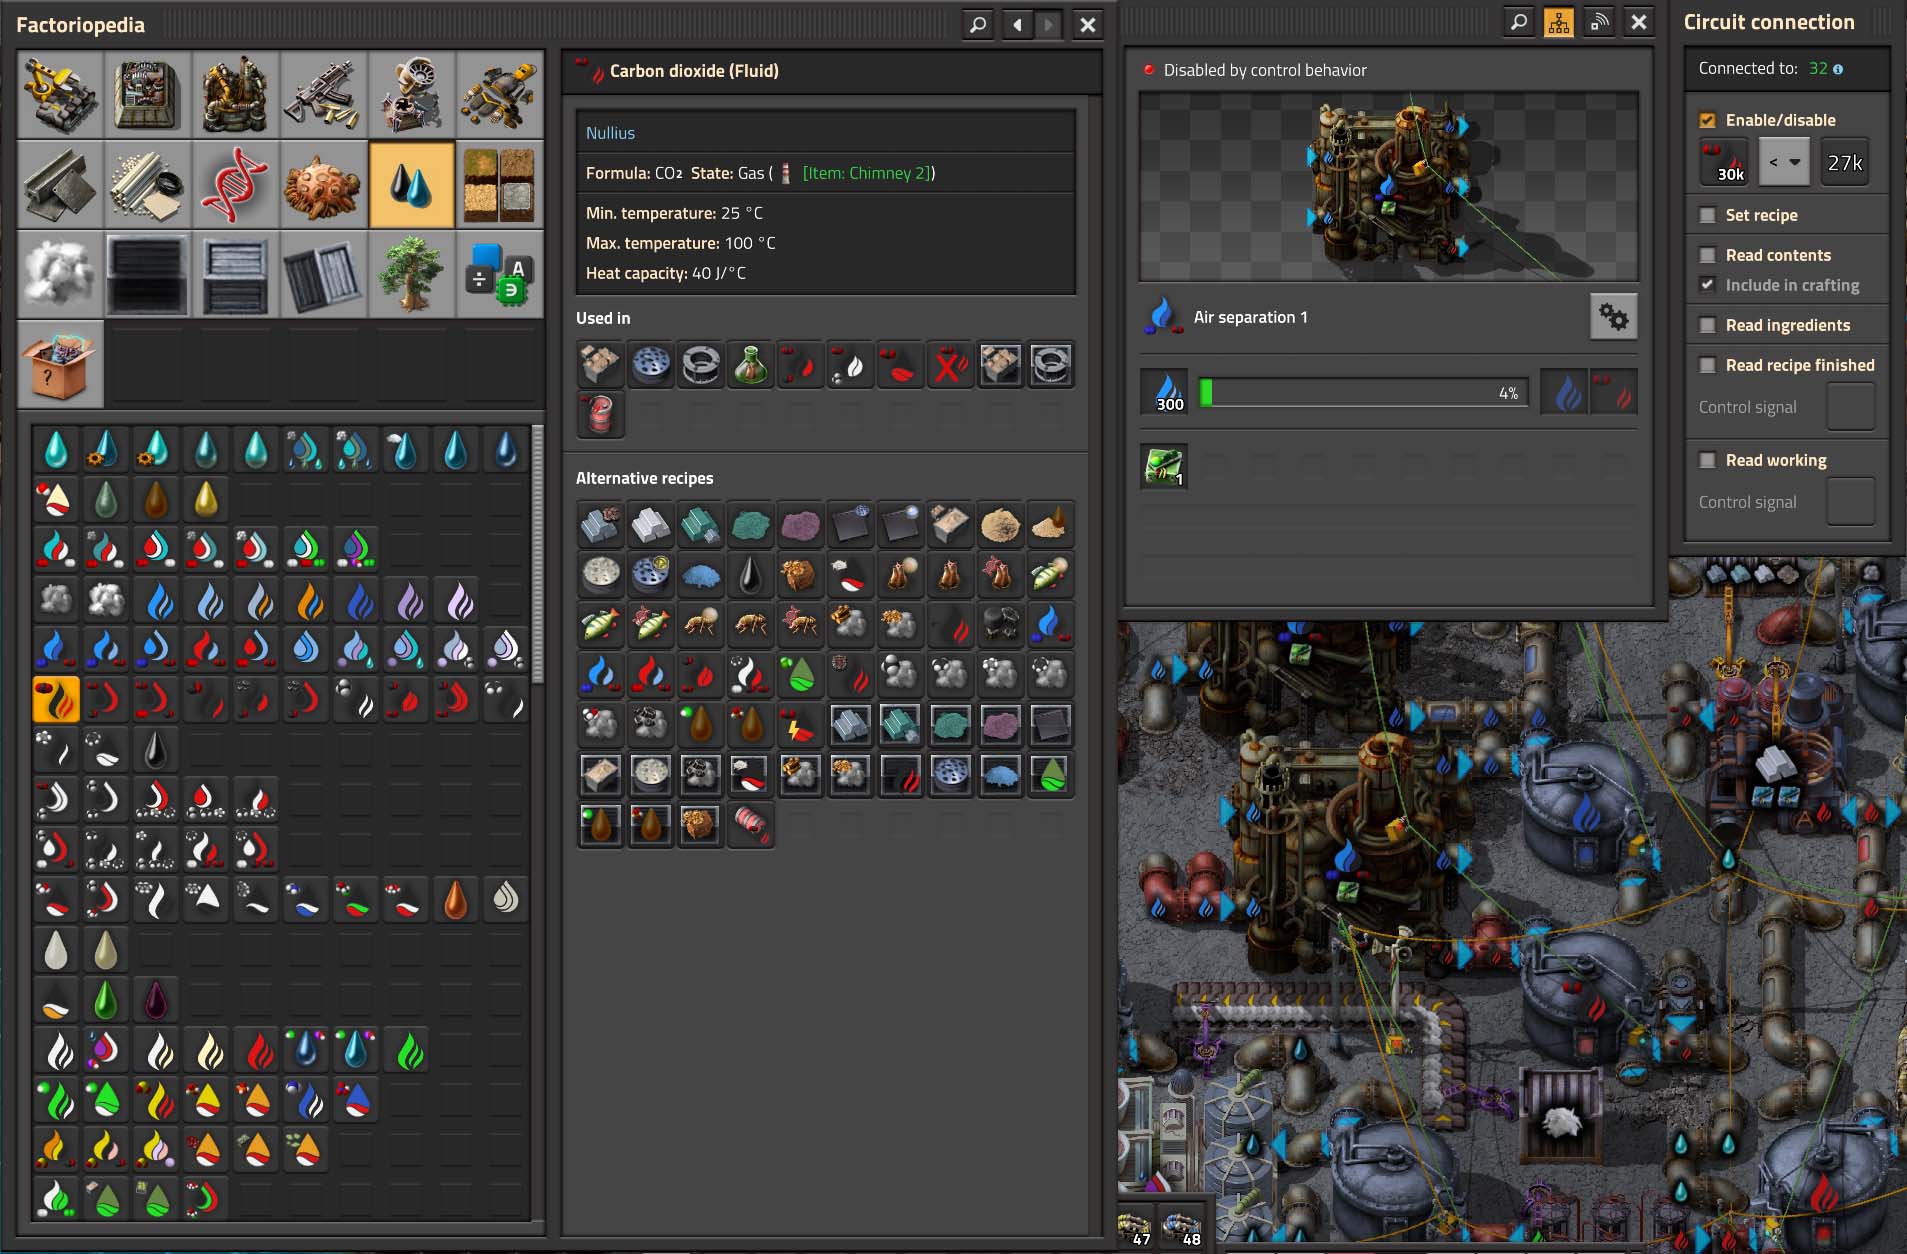This screenshot has width=1907, height=1254.
Task: Pick control signal for Read recipe finished
Action: coord(1850,407)
